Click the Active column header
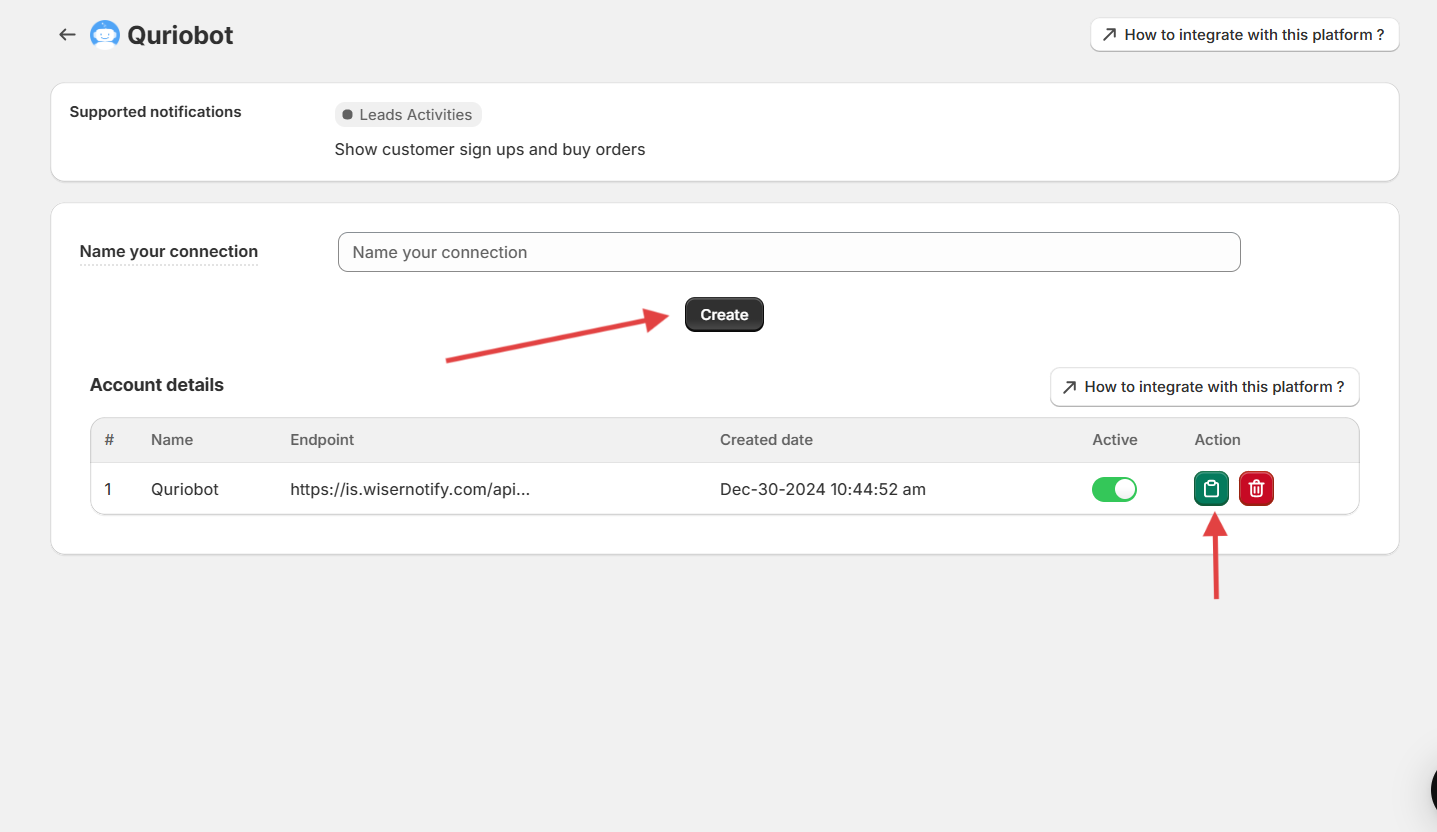Viewport: 1437px width, 832px height. [x=1115, y=440]
